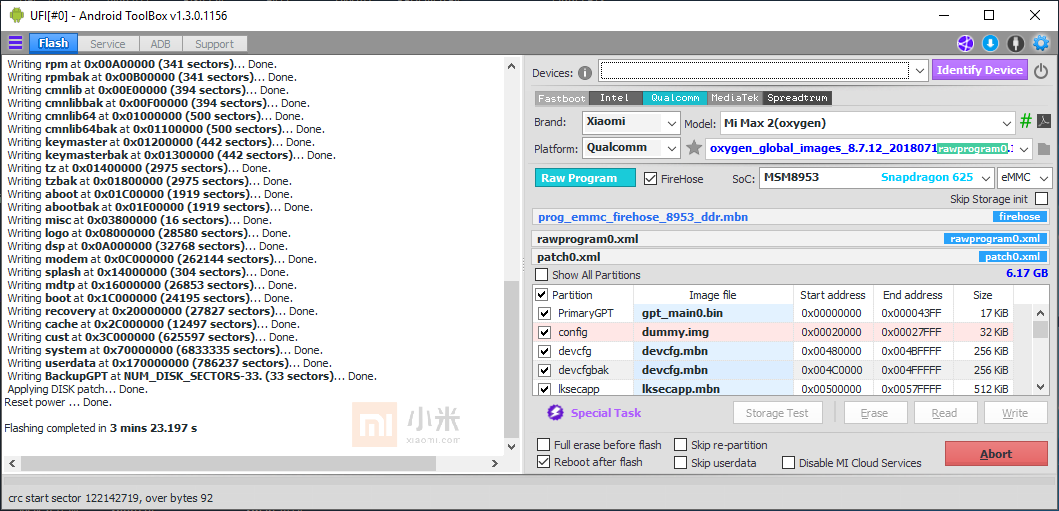Viewport: 1059px width, 511px height.
Task: Toggle the Partition header select-all checkbox
Action: 542,295
